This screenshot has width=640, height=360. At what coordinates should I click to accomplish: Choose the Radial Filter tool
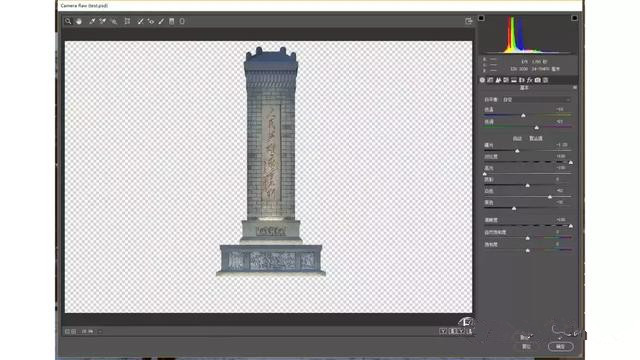(x=182, y=21)
